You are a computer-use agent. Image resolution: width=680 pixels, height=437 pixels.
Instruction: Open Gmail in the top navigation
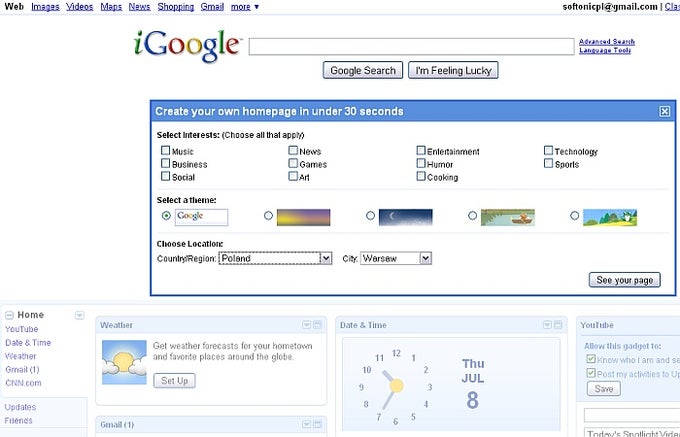coord(212,7)
